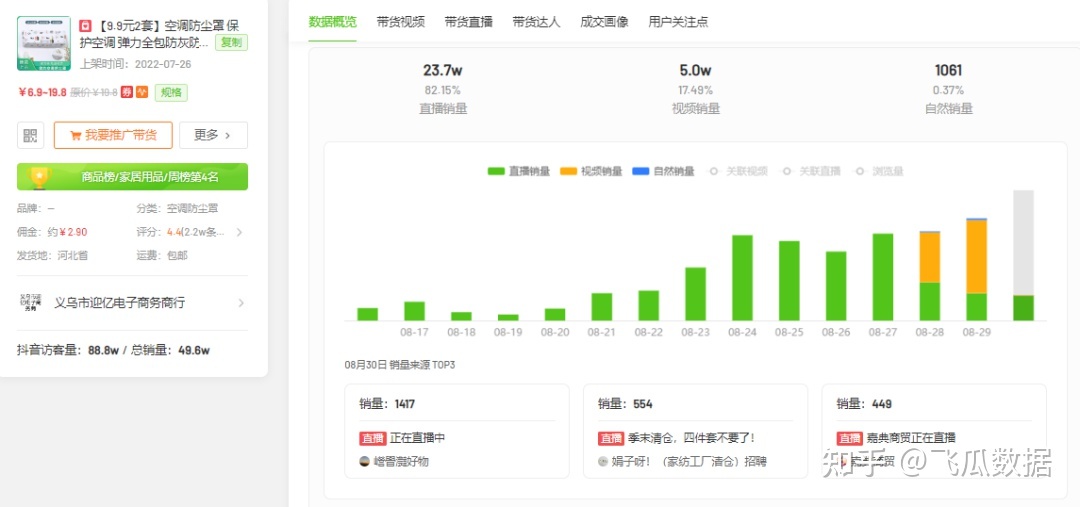1080x507 pixels.
Task: Click 我要推广带货 button
Action: coord(113,135)
